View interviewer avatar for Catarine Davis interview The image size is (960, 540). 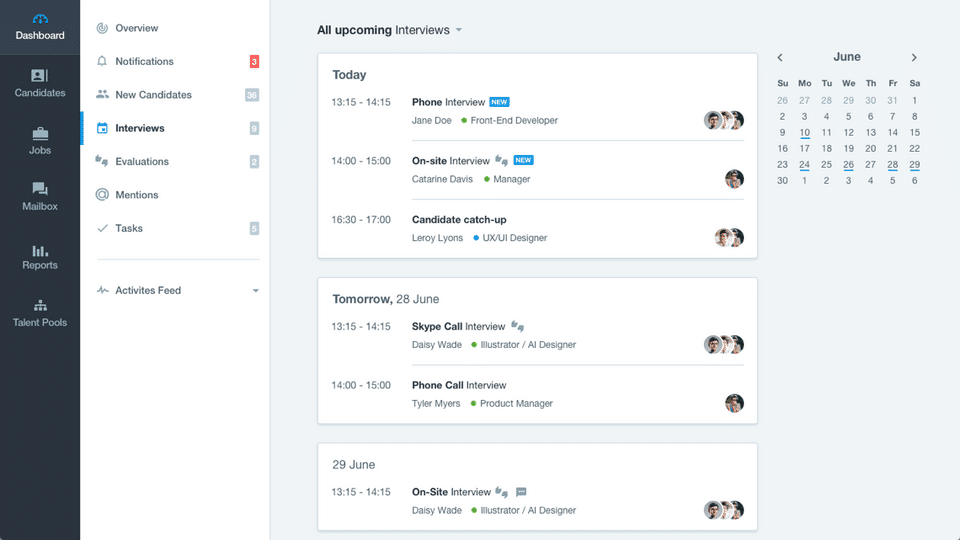click(x=734, y=179)
